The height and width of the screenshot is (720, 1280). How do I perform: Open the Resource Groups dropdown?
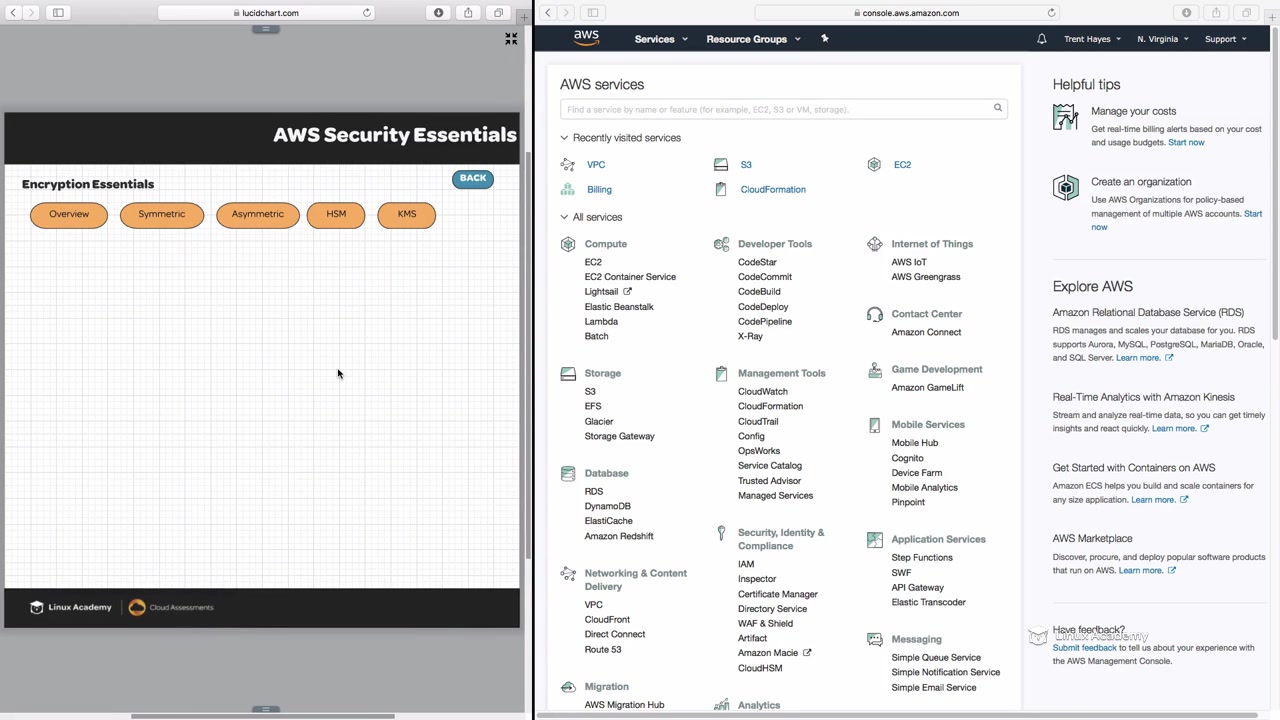point(753,39)
